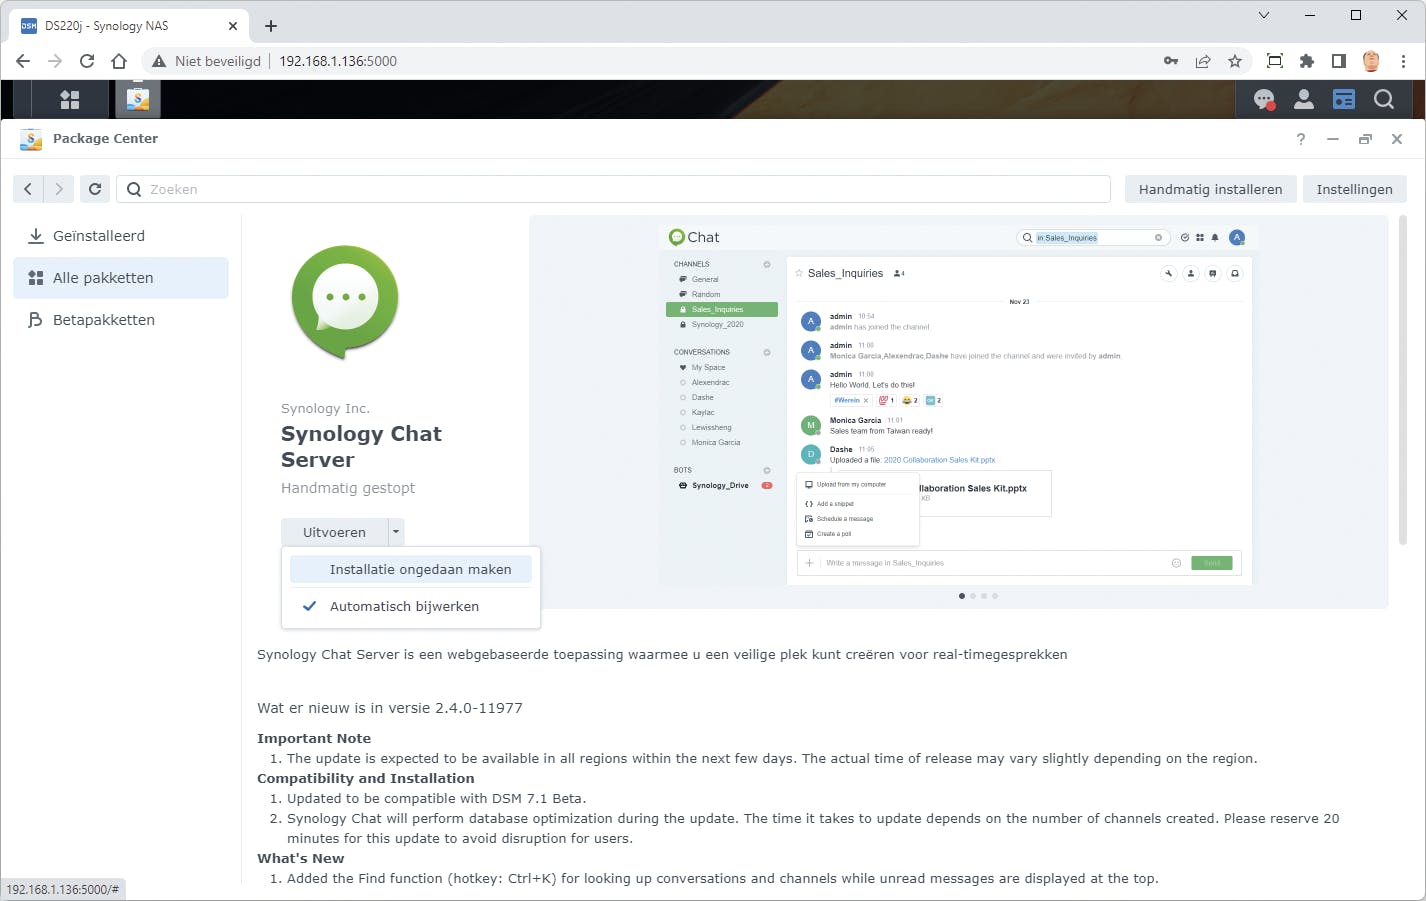Click the 'Compatibility and Installation' heading
This screenshot has height=901, width=1426.
366,778
